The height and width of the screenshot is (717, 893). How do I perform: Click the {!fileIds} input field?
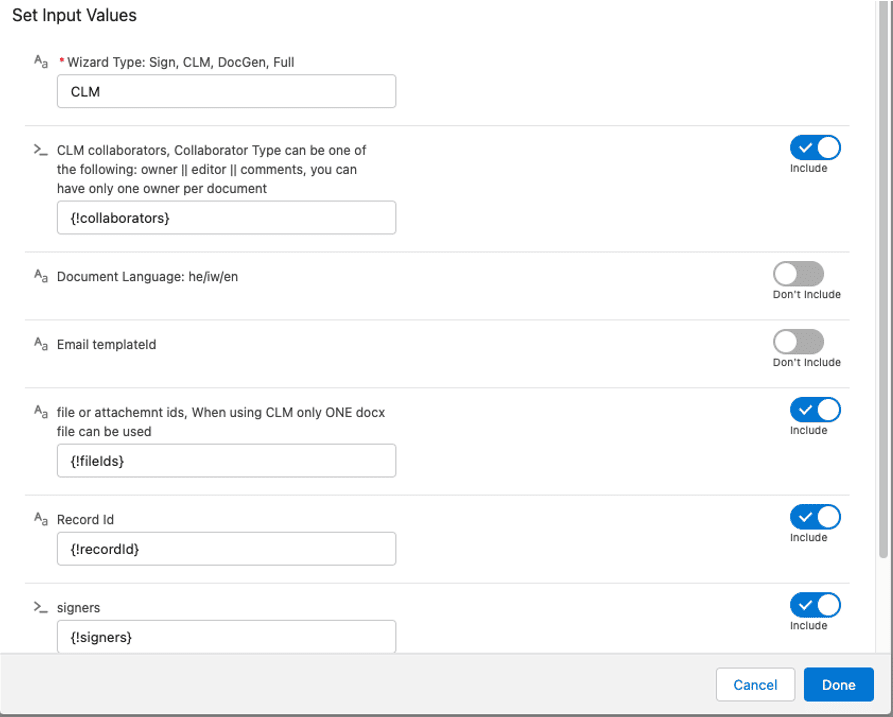coord(226,461)
